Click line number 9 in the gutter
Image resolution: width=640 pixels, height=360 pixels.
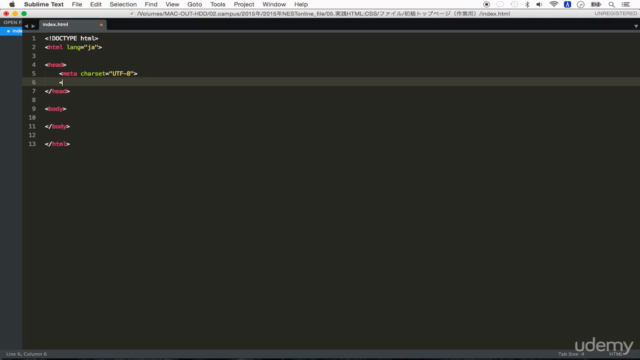(x=34, y=109)
